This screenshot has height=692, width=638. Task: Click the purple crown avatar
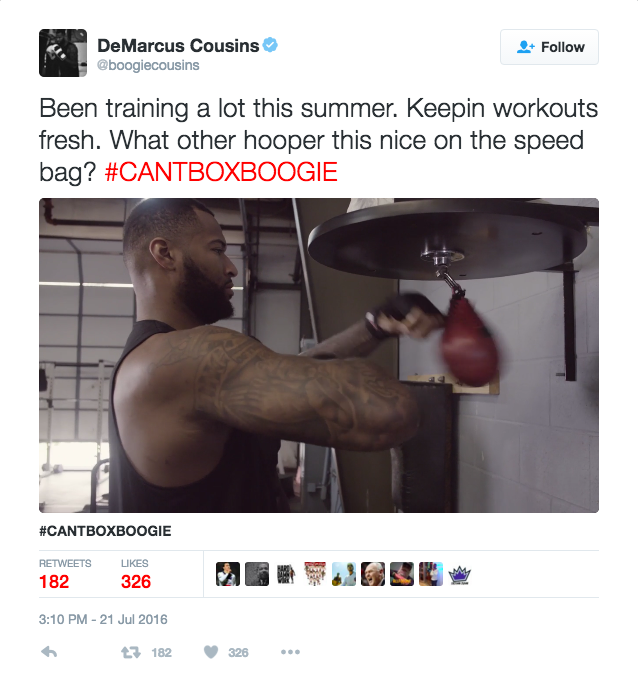pyautogui.click(x=459, y=574)
